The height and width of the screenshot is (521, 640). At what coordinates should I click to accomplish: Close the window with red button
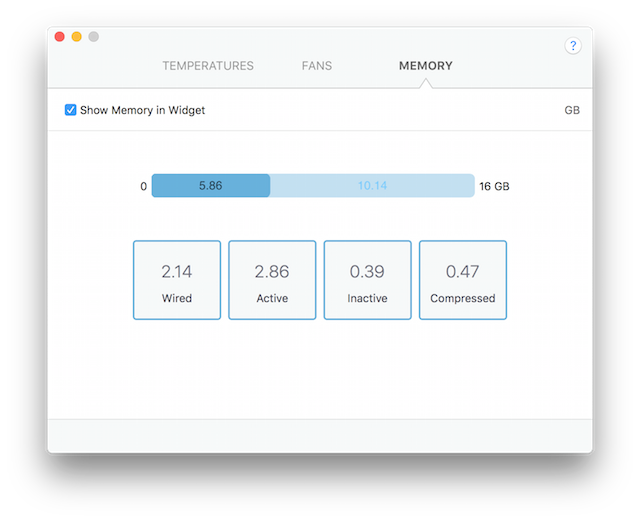60,37
